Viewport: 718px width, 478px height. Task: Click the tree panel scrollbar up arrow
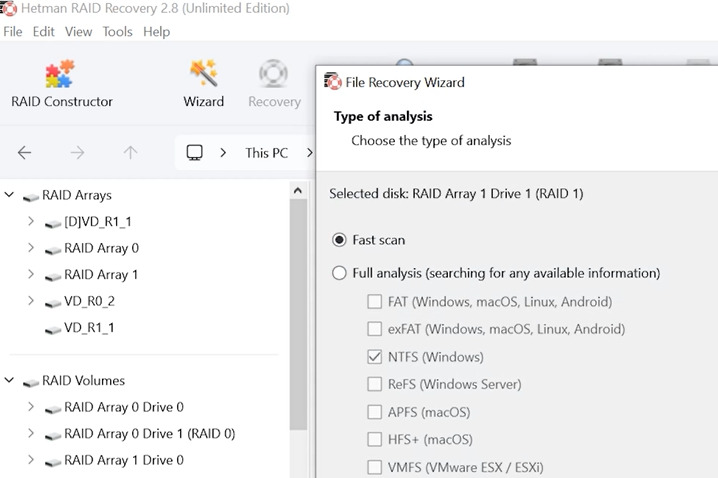click(298, 190)
